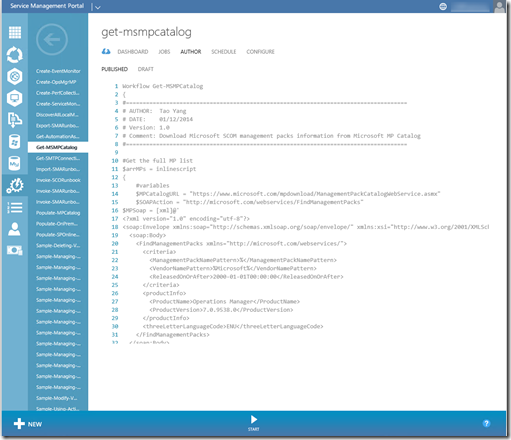This screenshot has height=440, width=511.
Task: Open the user accounts person icon
Action: [x=14, y=229]
